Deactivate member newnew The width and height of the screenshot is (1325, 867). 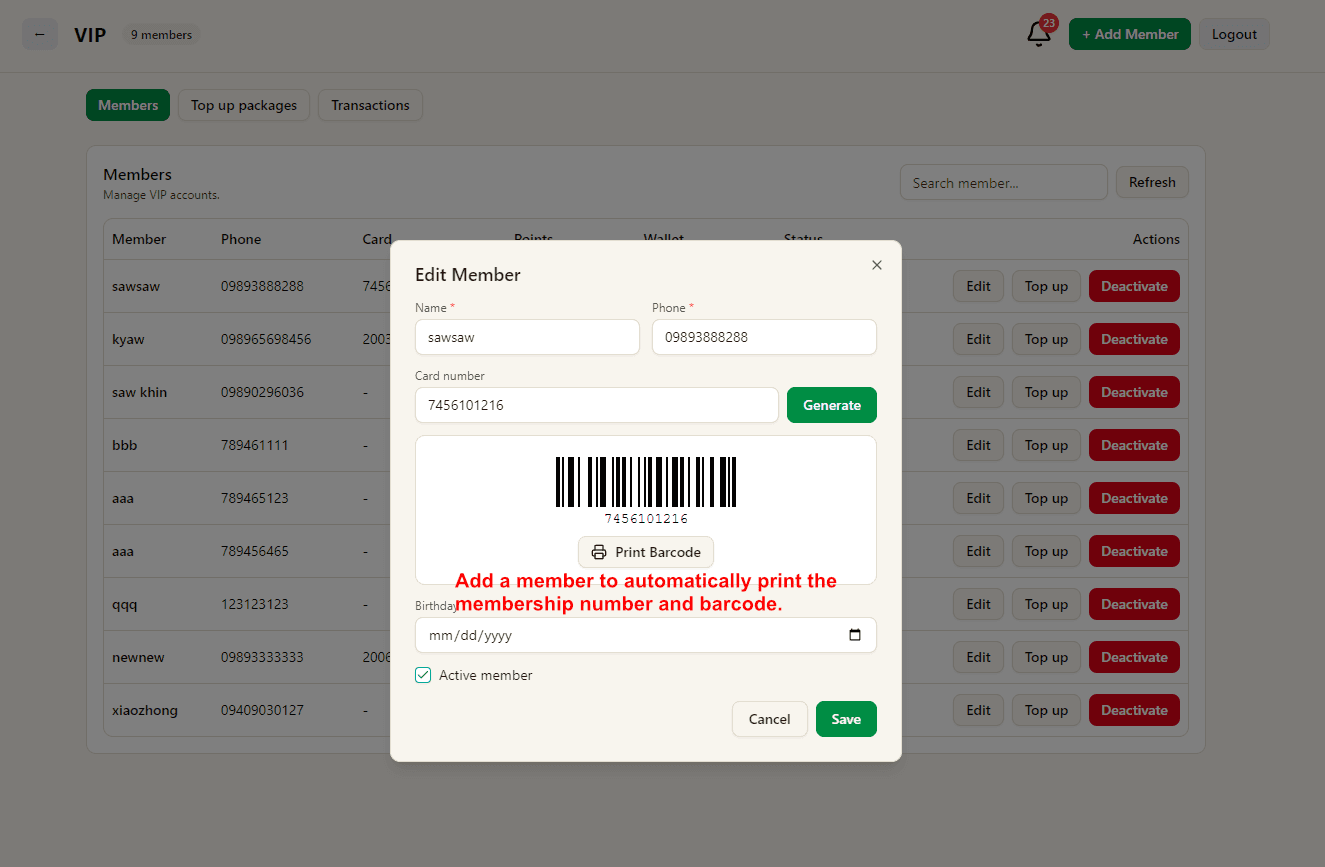[1134, 657]
